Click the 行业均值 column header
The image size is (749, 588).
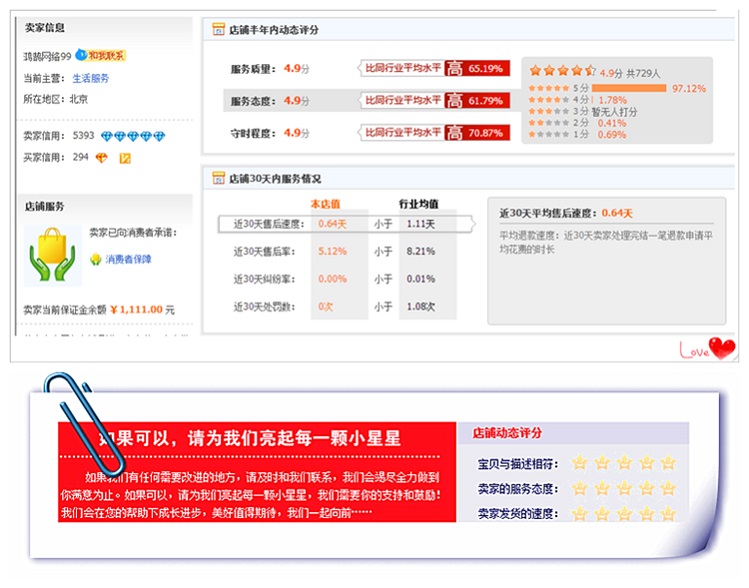pos(419,204)
